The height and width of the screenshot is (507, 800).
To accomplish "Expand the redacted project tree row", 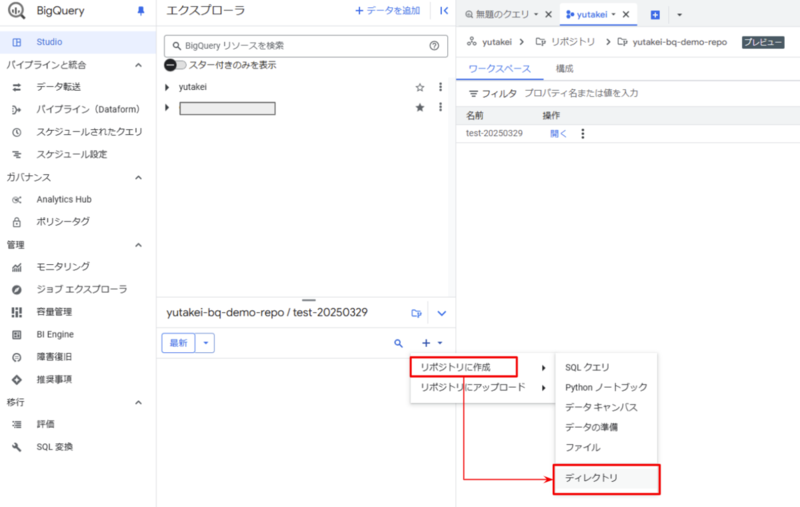I will pos(167,108).
